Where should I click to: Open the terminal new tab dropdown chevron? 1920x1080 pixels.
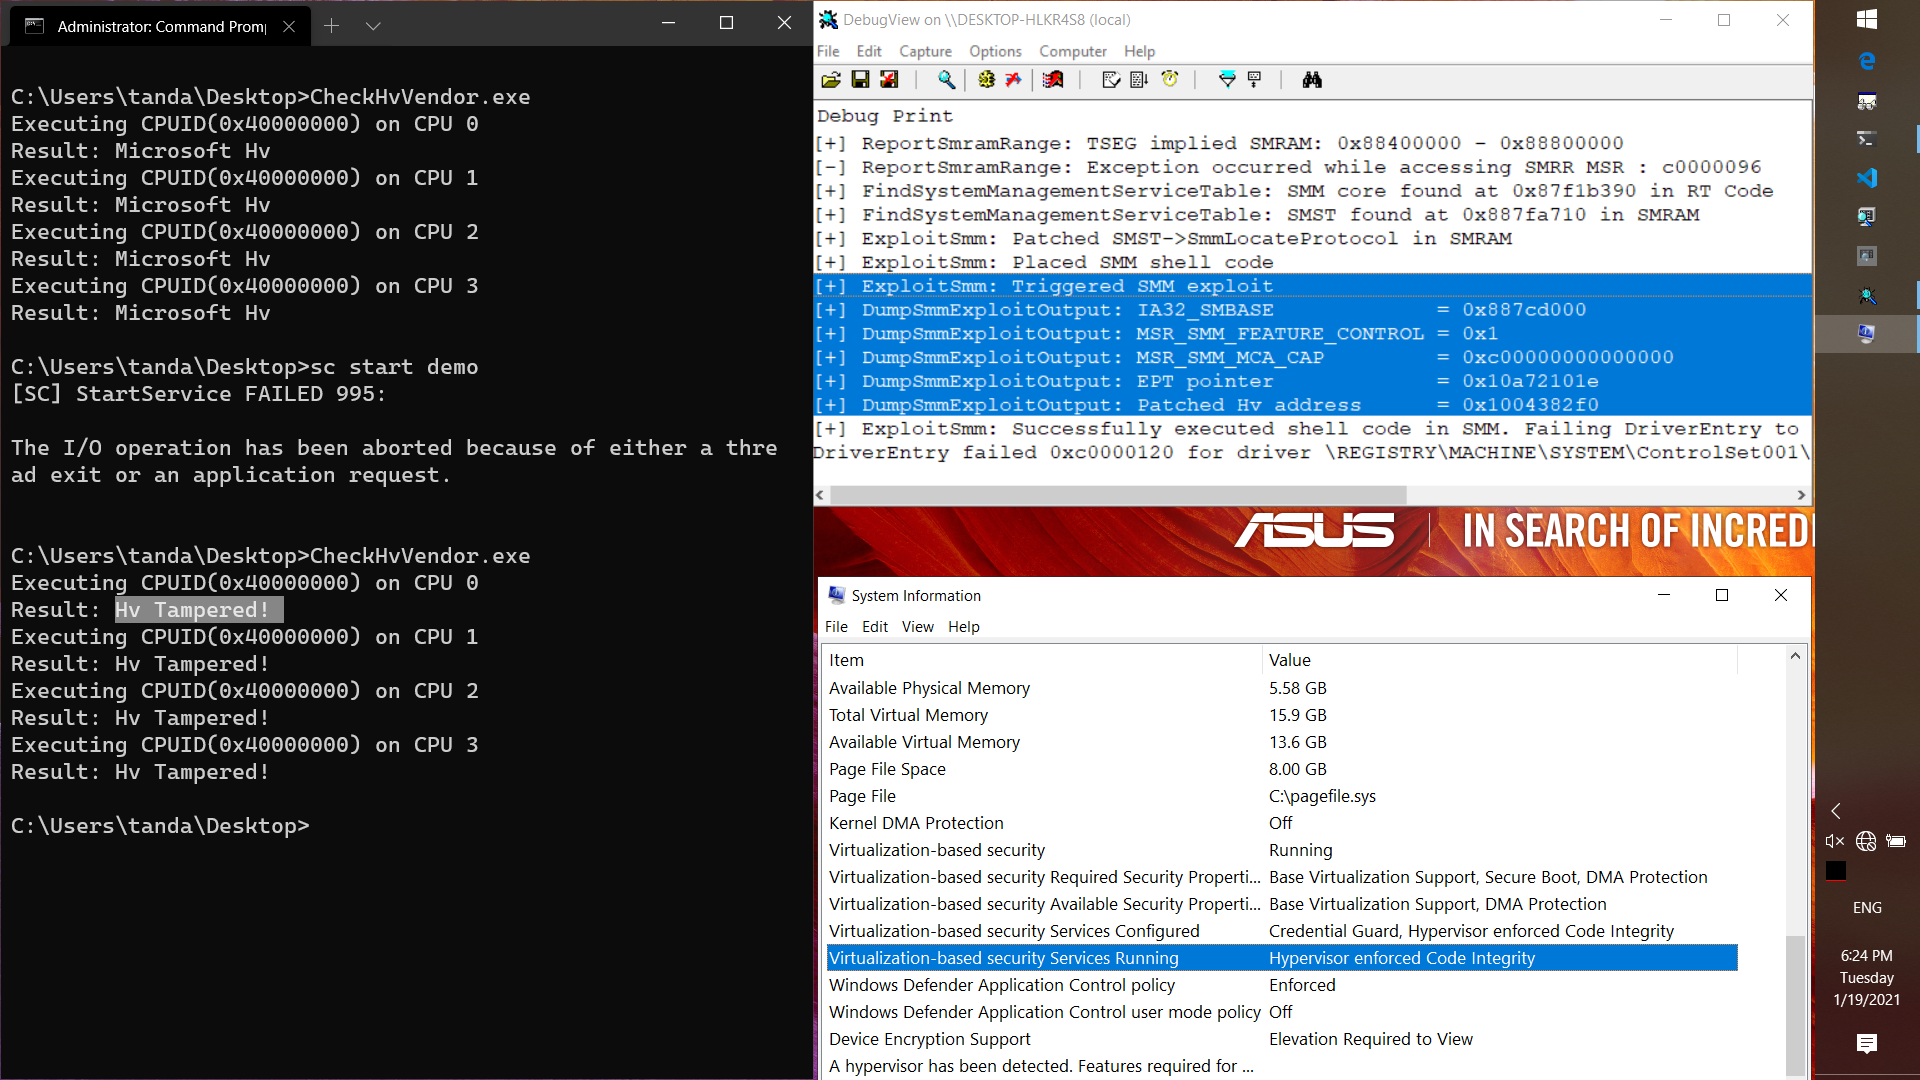373,26
